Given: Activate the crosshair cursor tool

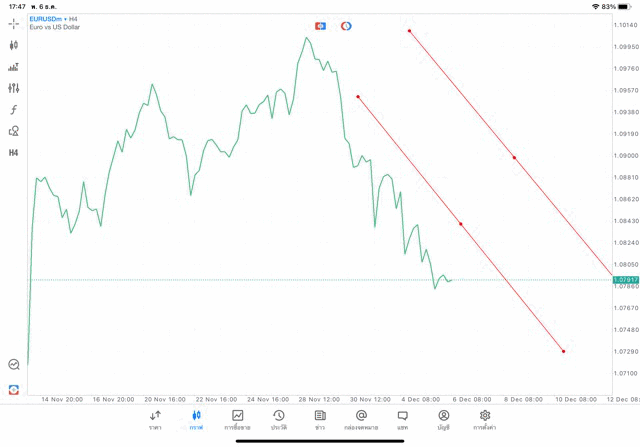Looking at the screenshot, I should (x=14, y=23).
